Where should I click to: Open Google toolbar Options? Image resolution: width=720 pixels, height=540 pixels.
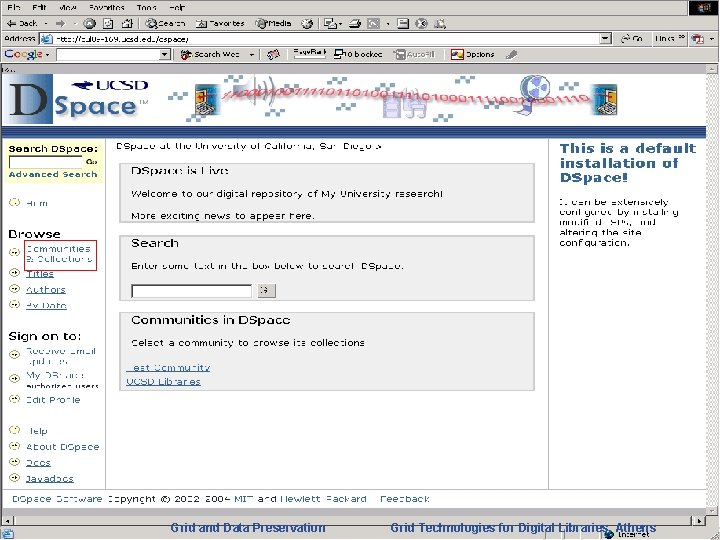pos(472,55)
